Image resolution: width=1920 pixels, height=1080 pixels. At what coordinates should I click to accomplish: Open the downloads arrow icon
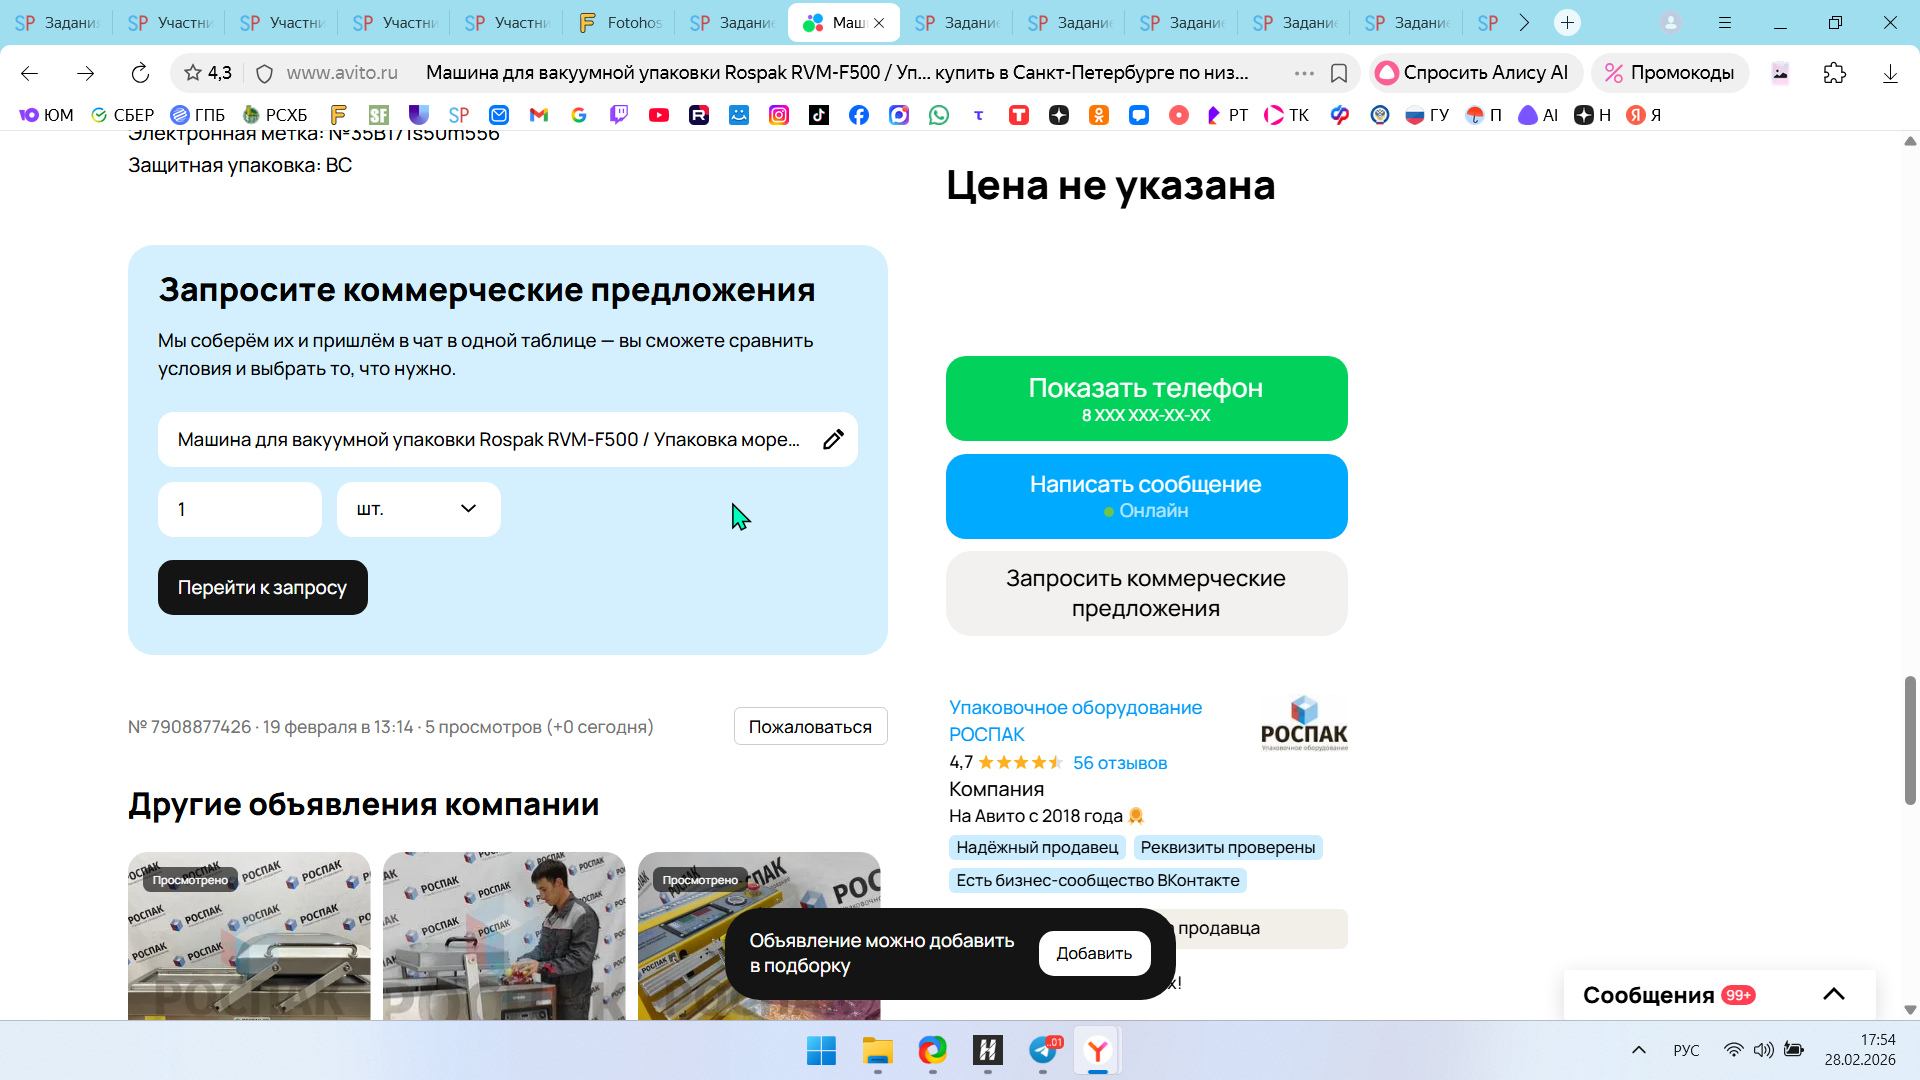(x=1889, y=73)
